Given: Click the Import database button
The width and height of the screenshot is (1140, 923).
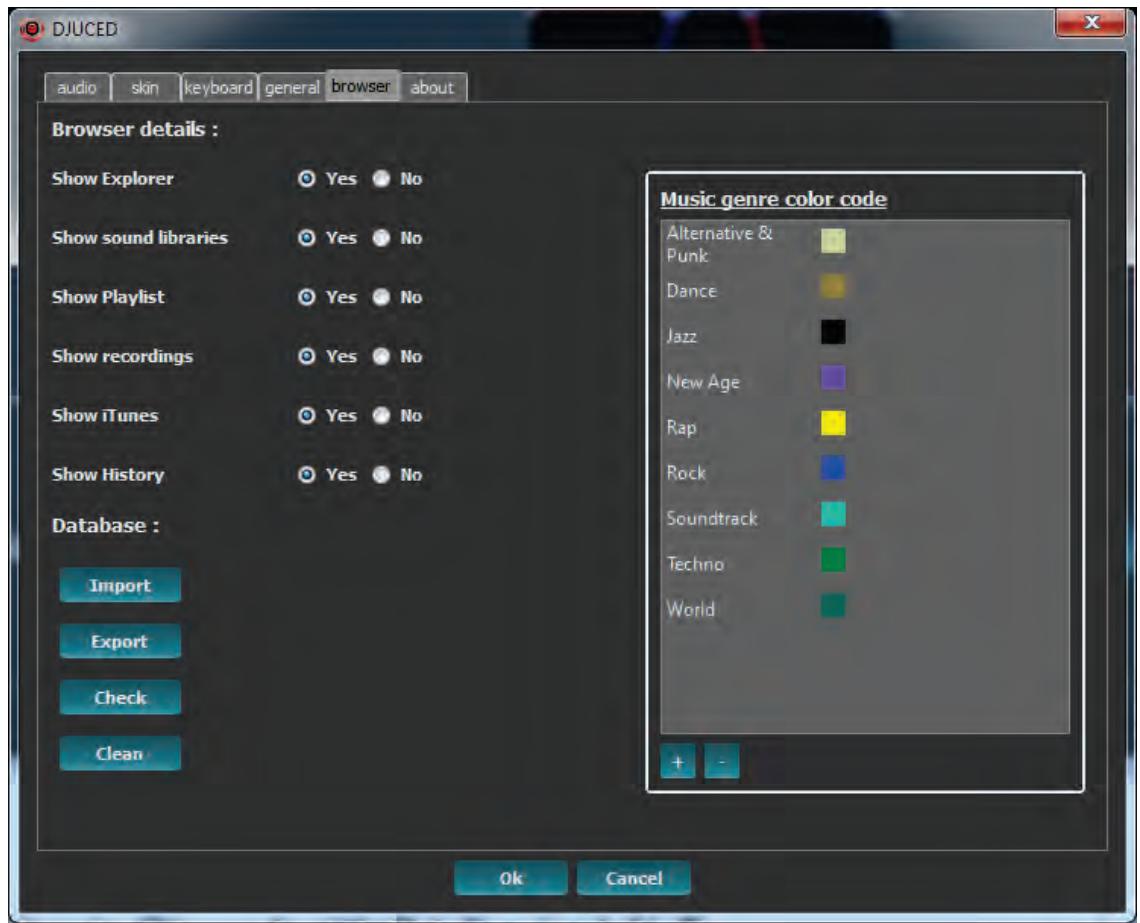Looking at the screenshot, I should click(120, 586).
